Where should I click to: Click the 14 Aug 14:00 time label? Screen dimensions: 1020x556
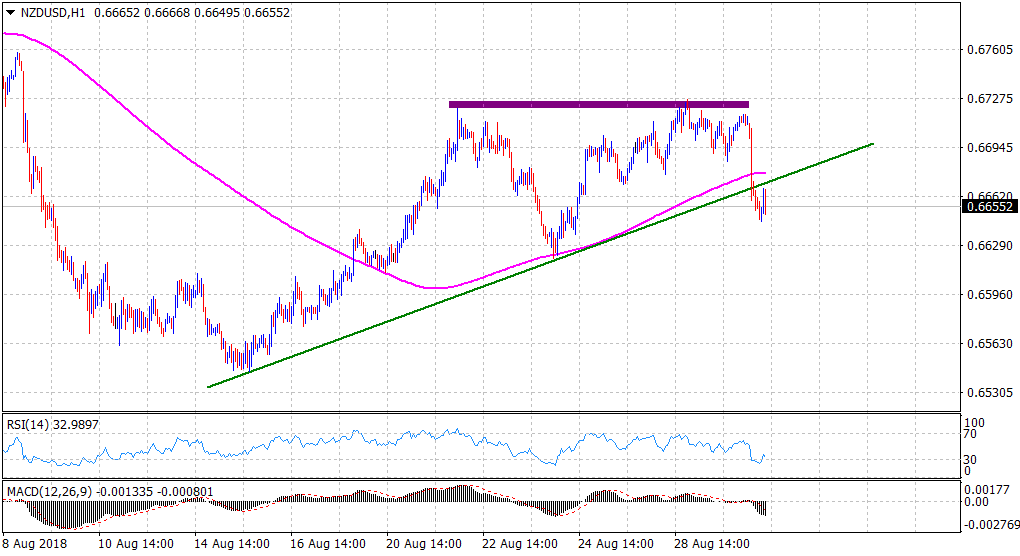(232, 543)
